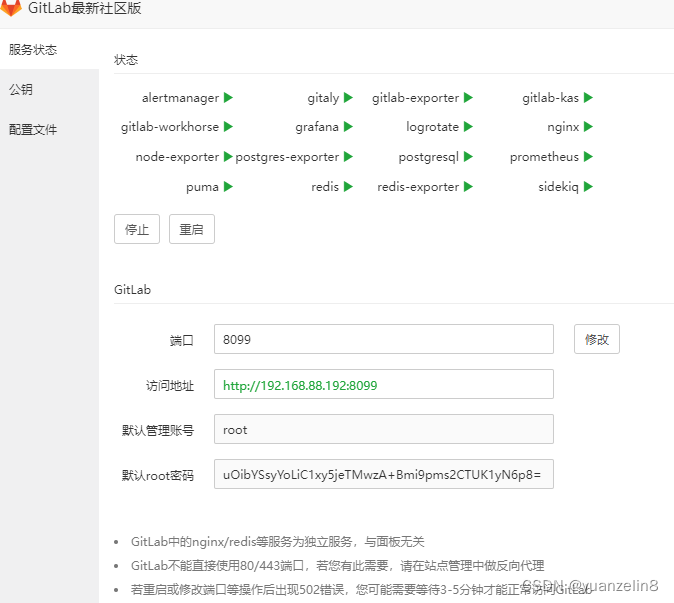674x603 pixels.
Task: Click the puma service name
Action: coord(202,187)
